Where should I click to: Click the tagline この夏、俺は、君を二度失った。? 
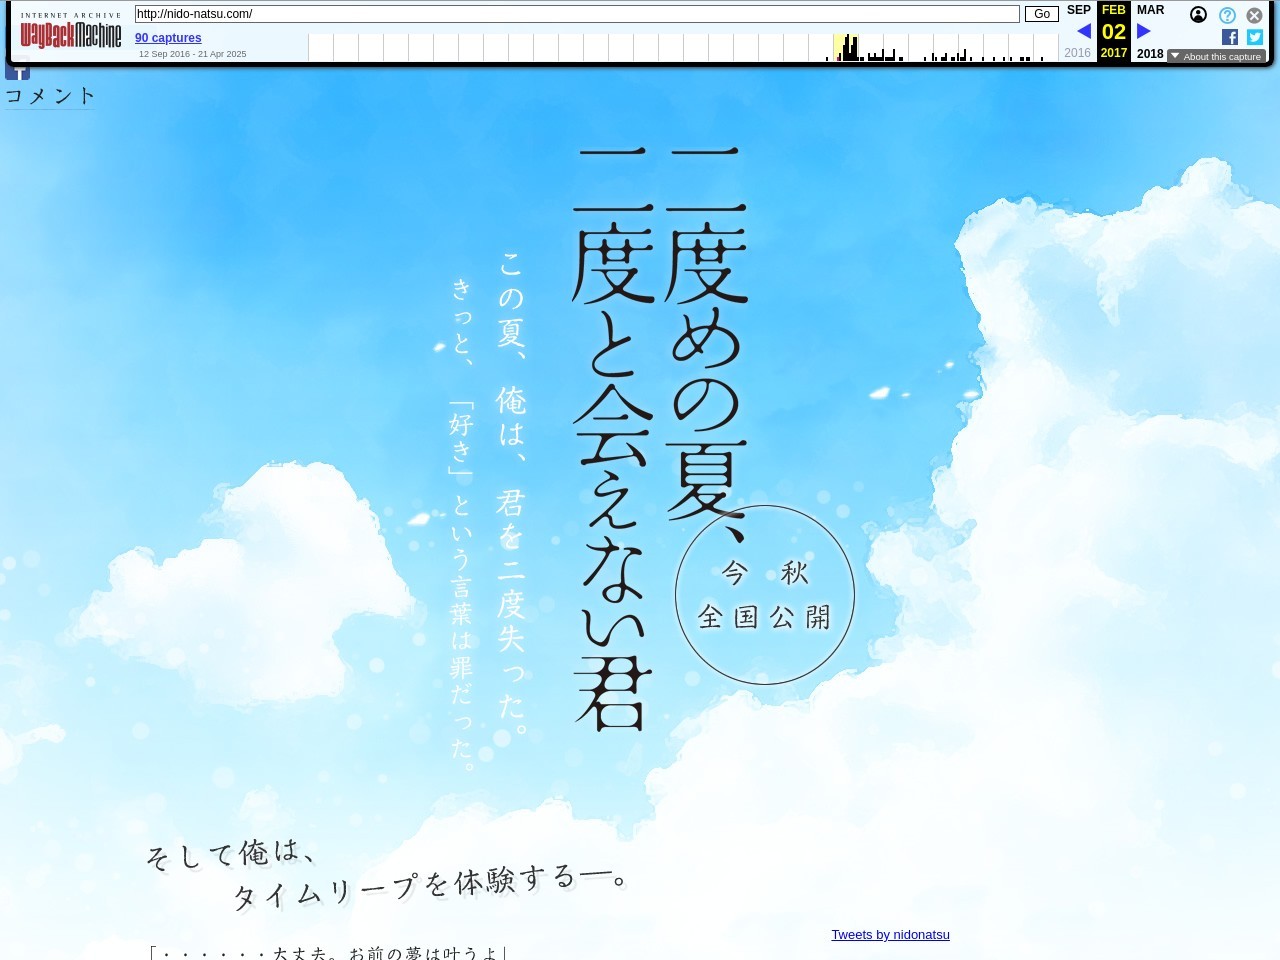pos(511,492)
